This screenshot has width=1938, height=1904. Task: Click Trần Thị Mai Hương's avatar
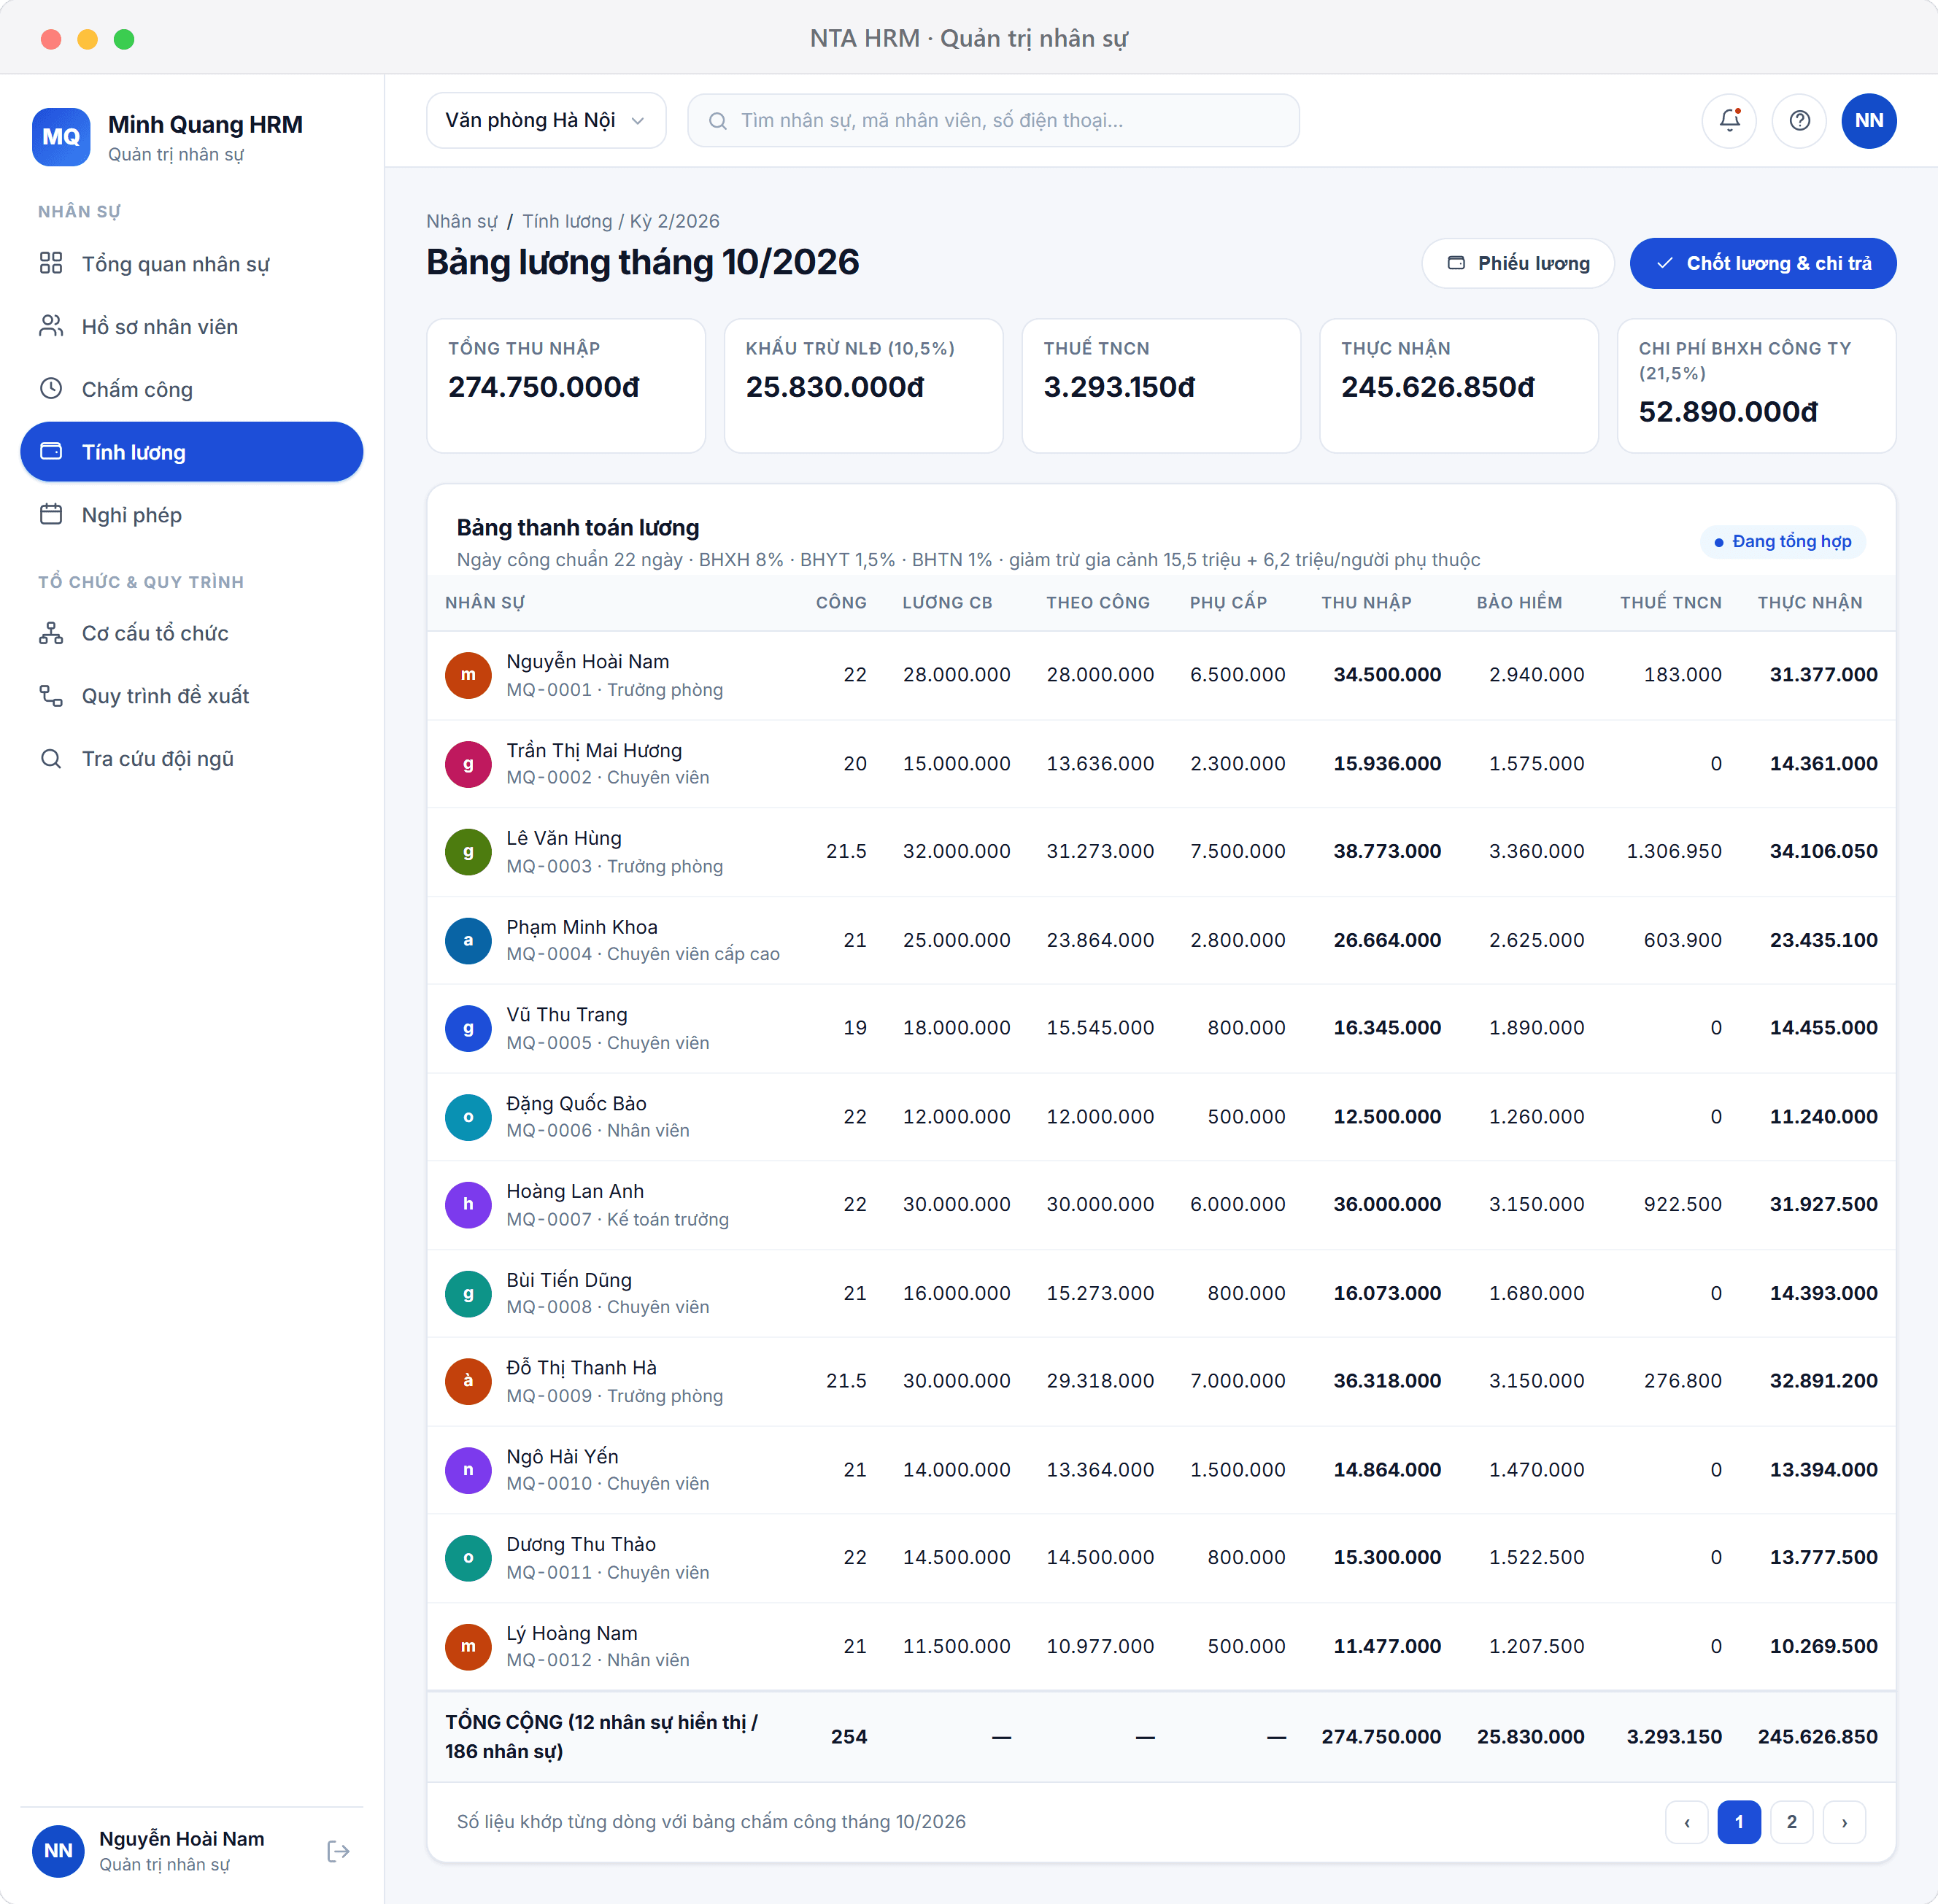[x=468, y=764]
